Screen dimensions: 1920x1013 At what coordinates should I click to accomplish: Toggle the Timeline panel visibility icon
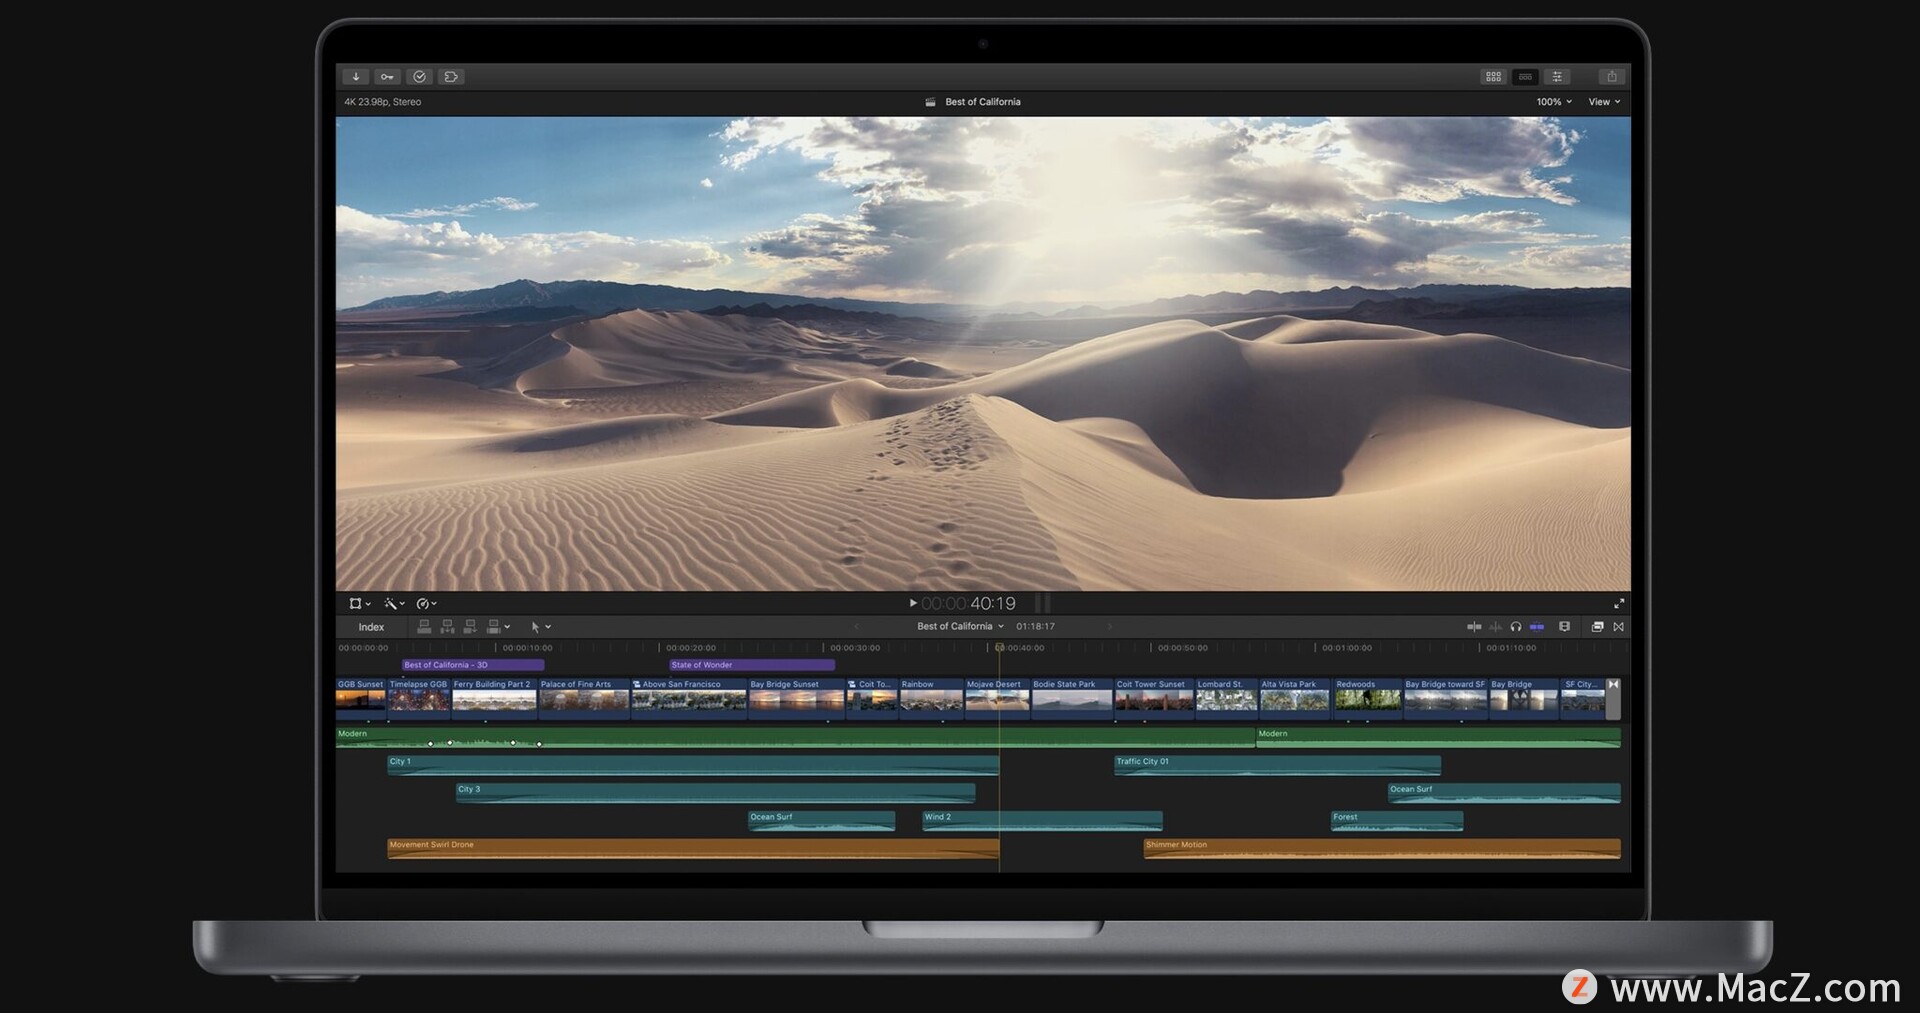pos(1525,77)
